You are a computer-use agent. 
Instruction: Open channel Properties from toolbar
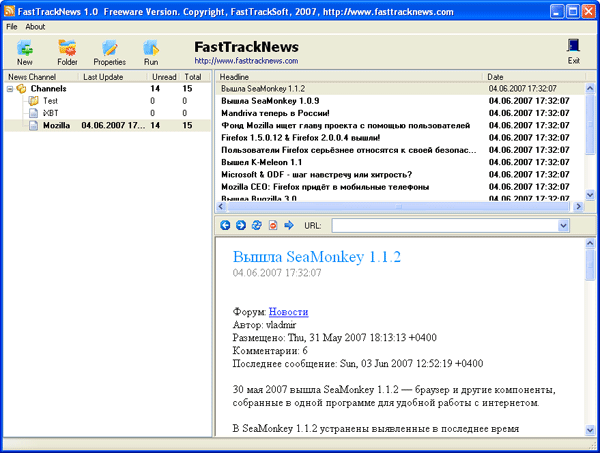click(109, 52)
